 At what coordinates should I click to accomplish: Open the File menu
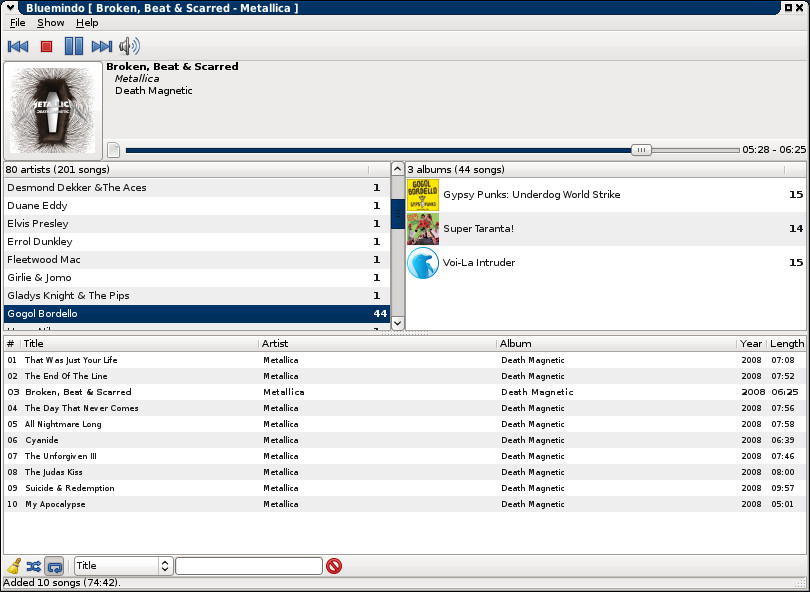point(18,22)
